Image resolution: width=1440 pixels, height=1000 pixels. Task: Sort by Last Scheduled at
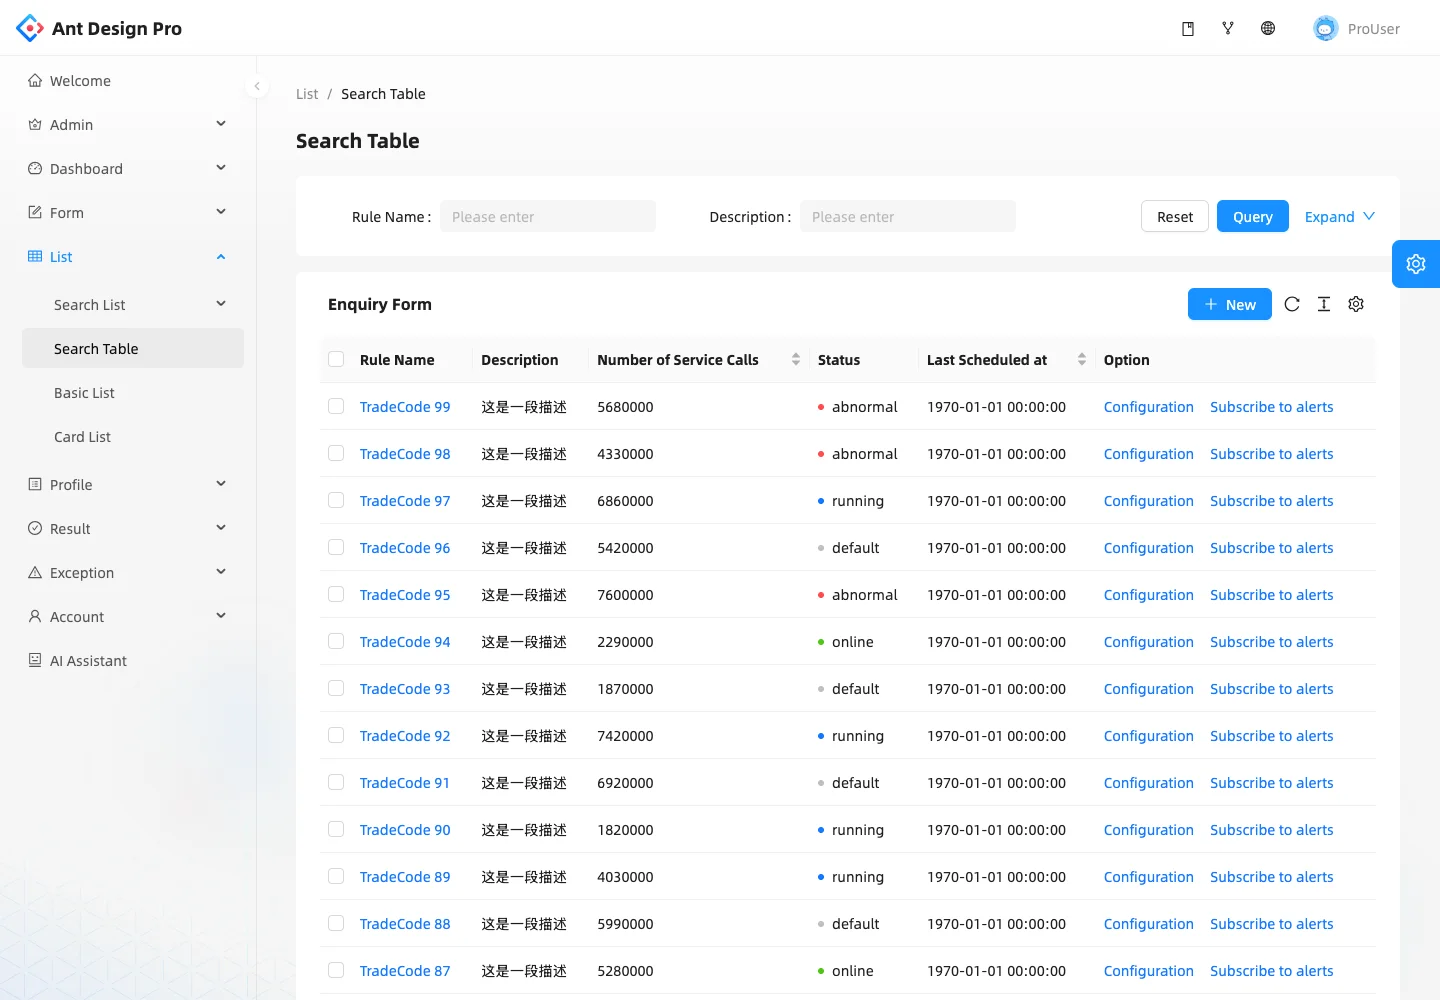click(x=1082, y=360)
